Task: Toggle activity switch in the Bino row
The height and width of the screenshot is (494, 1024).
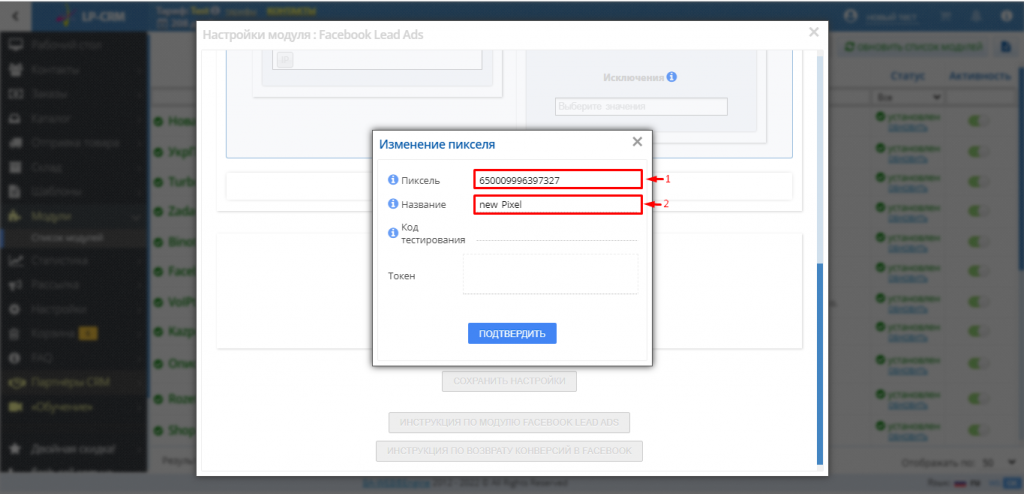Action: point(979,242)
